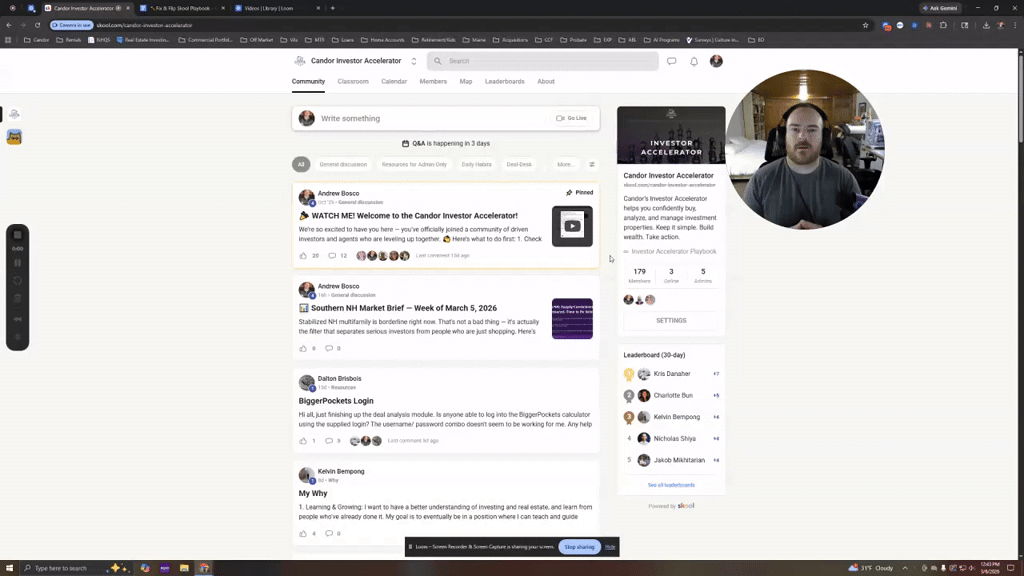The height and width of the screenshot is (576, 1024).
Task: Open the Map tab
Action: point(466,82)
